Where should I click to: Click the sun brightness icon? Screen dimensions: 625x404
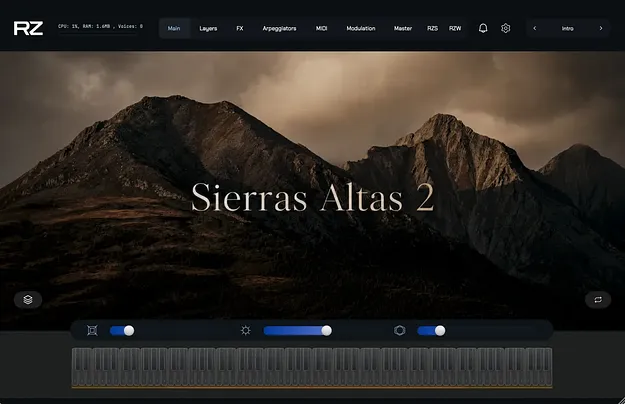[x=246, y=330]
